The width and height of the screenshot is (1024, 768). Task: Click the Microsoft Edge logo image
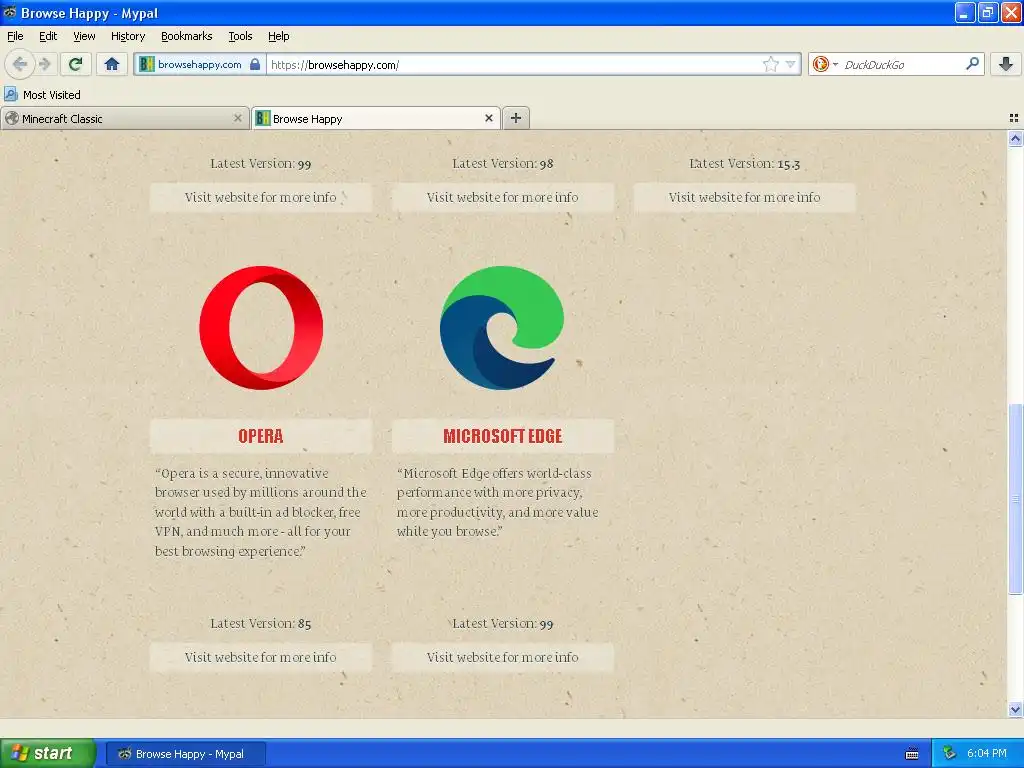click(502, 328)
